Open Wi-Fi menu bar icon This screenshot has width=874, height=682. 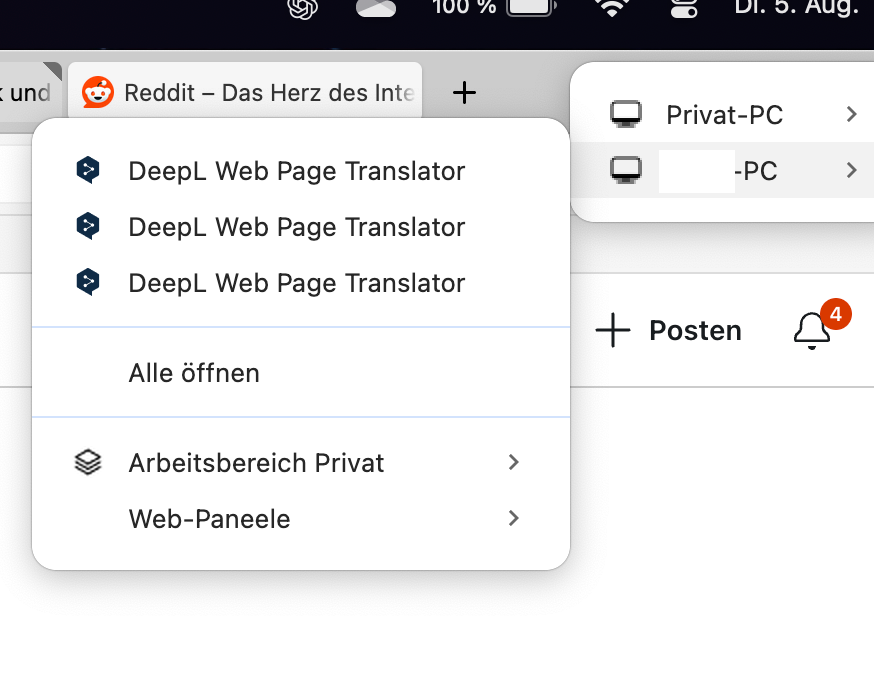point(611,7)
